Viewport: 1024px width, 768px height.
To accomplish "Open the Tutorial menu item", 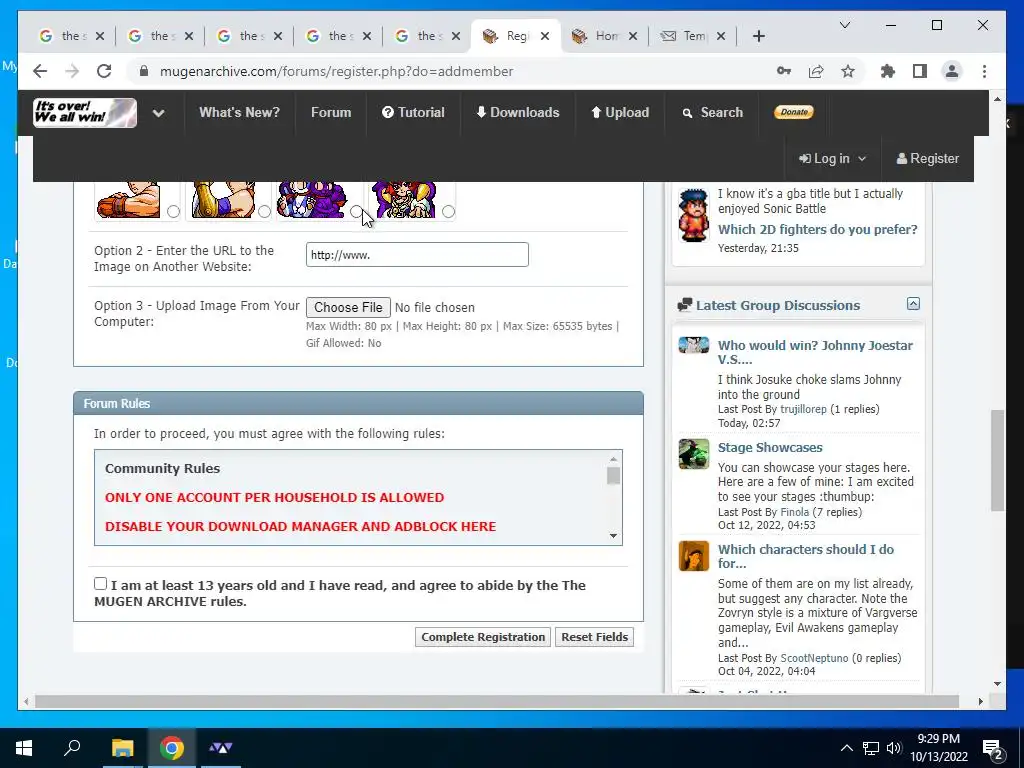I will click(413, 112).
